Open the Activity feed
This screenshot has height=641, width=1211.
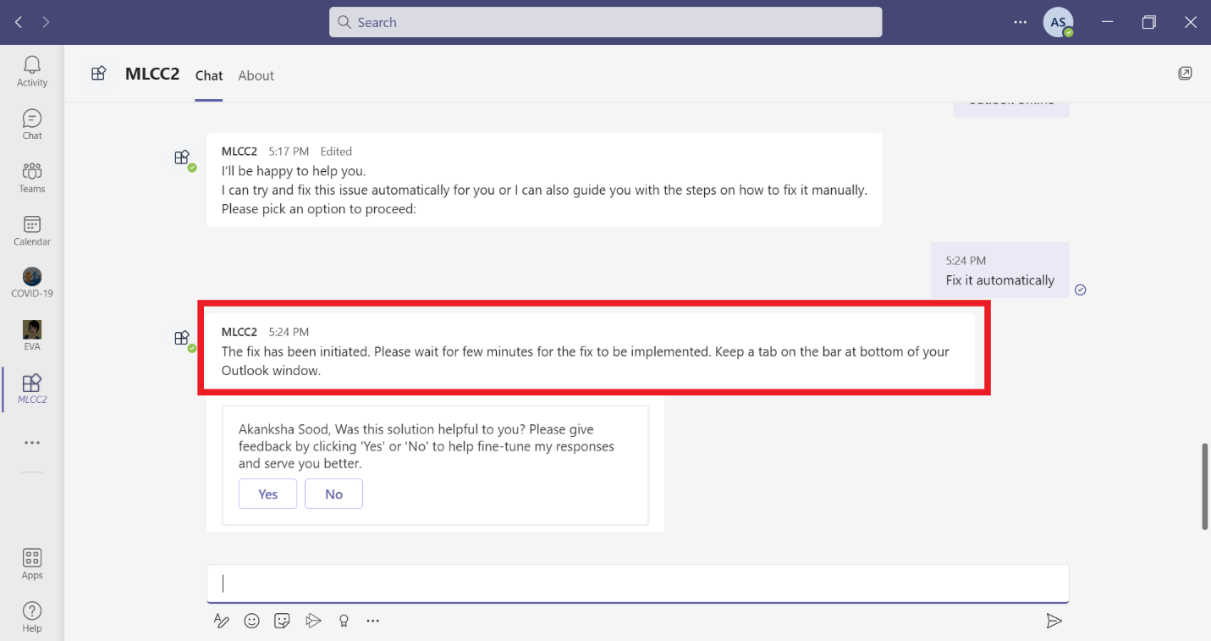click(x=31, y=70)
